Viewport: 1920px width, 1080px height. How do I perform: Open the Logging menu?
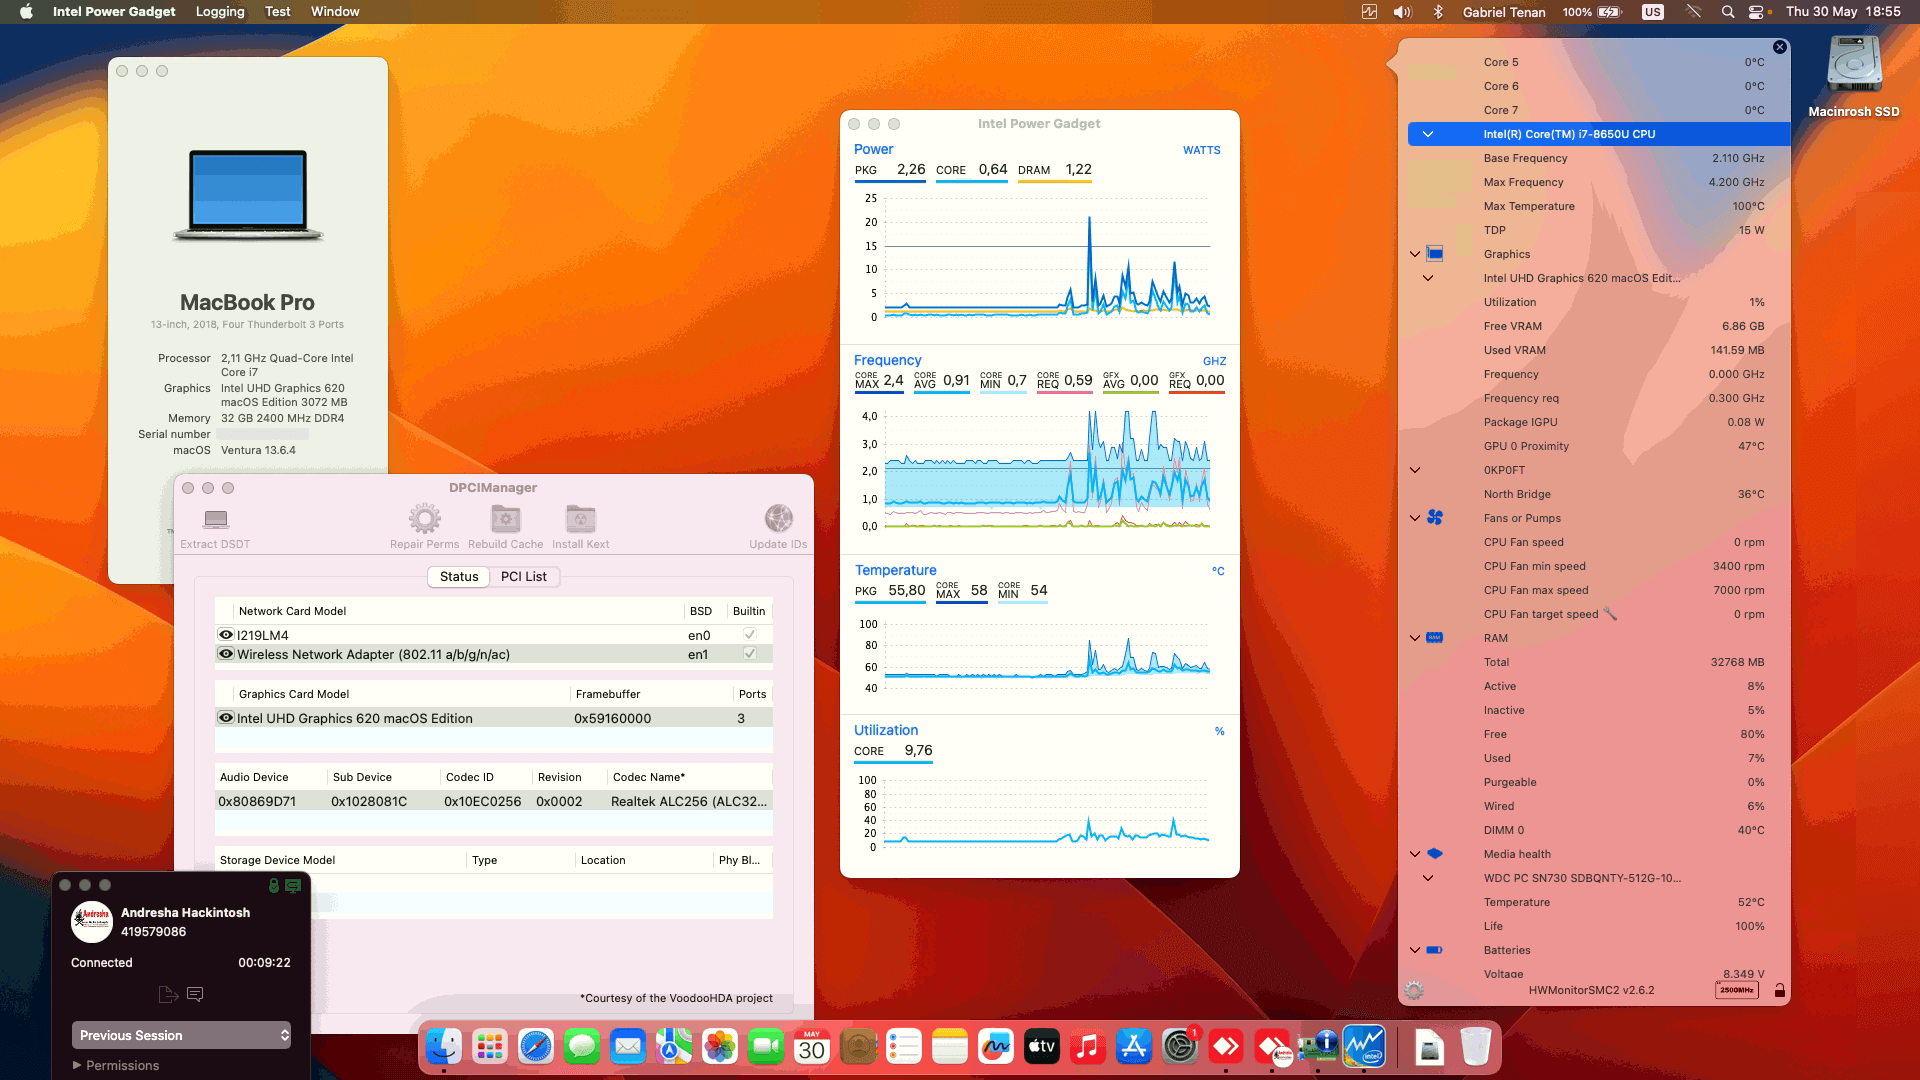[x=219, y=11]
